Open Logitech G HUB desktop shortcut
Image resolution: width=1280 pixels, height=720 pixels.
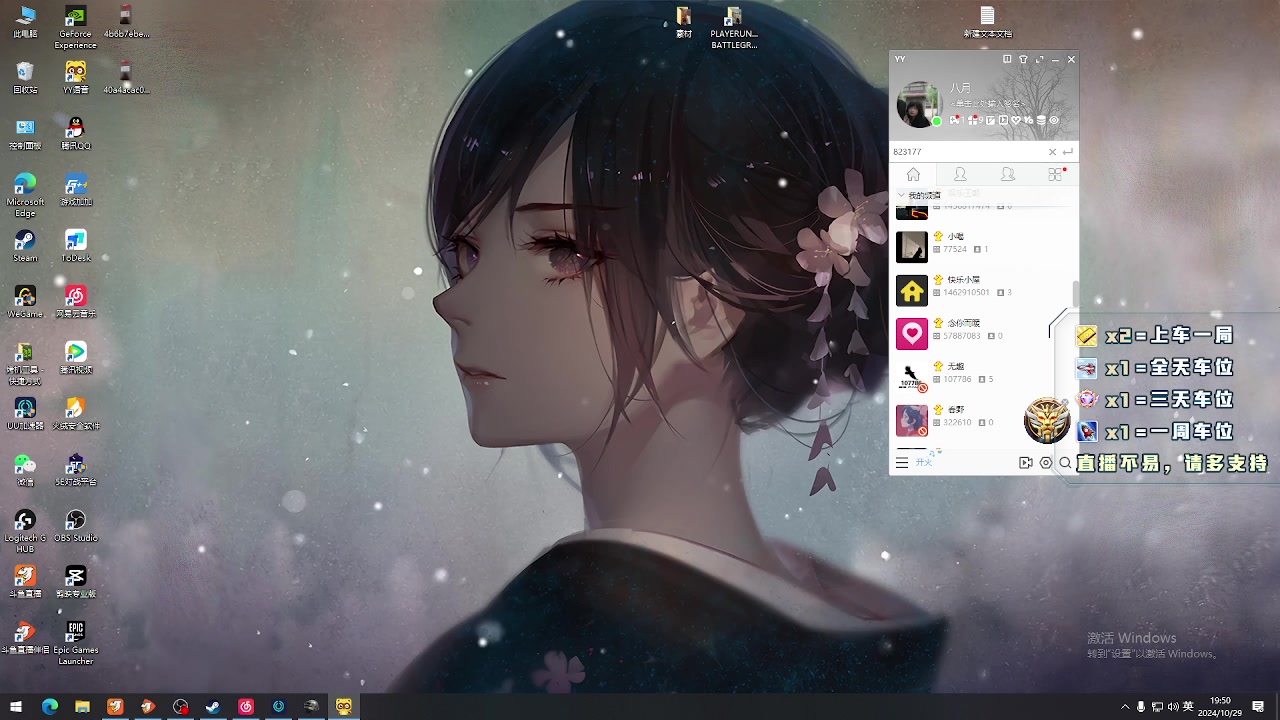tap(25, 530)
